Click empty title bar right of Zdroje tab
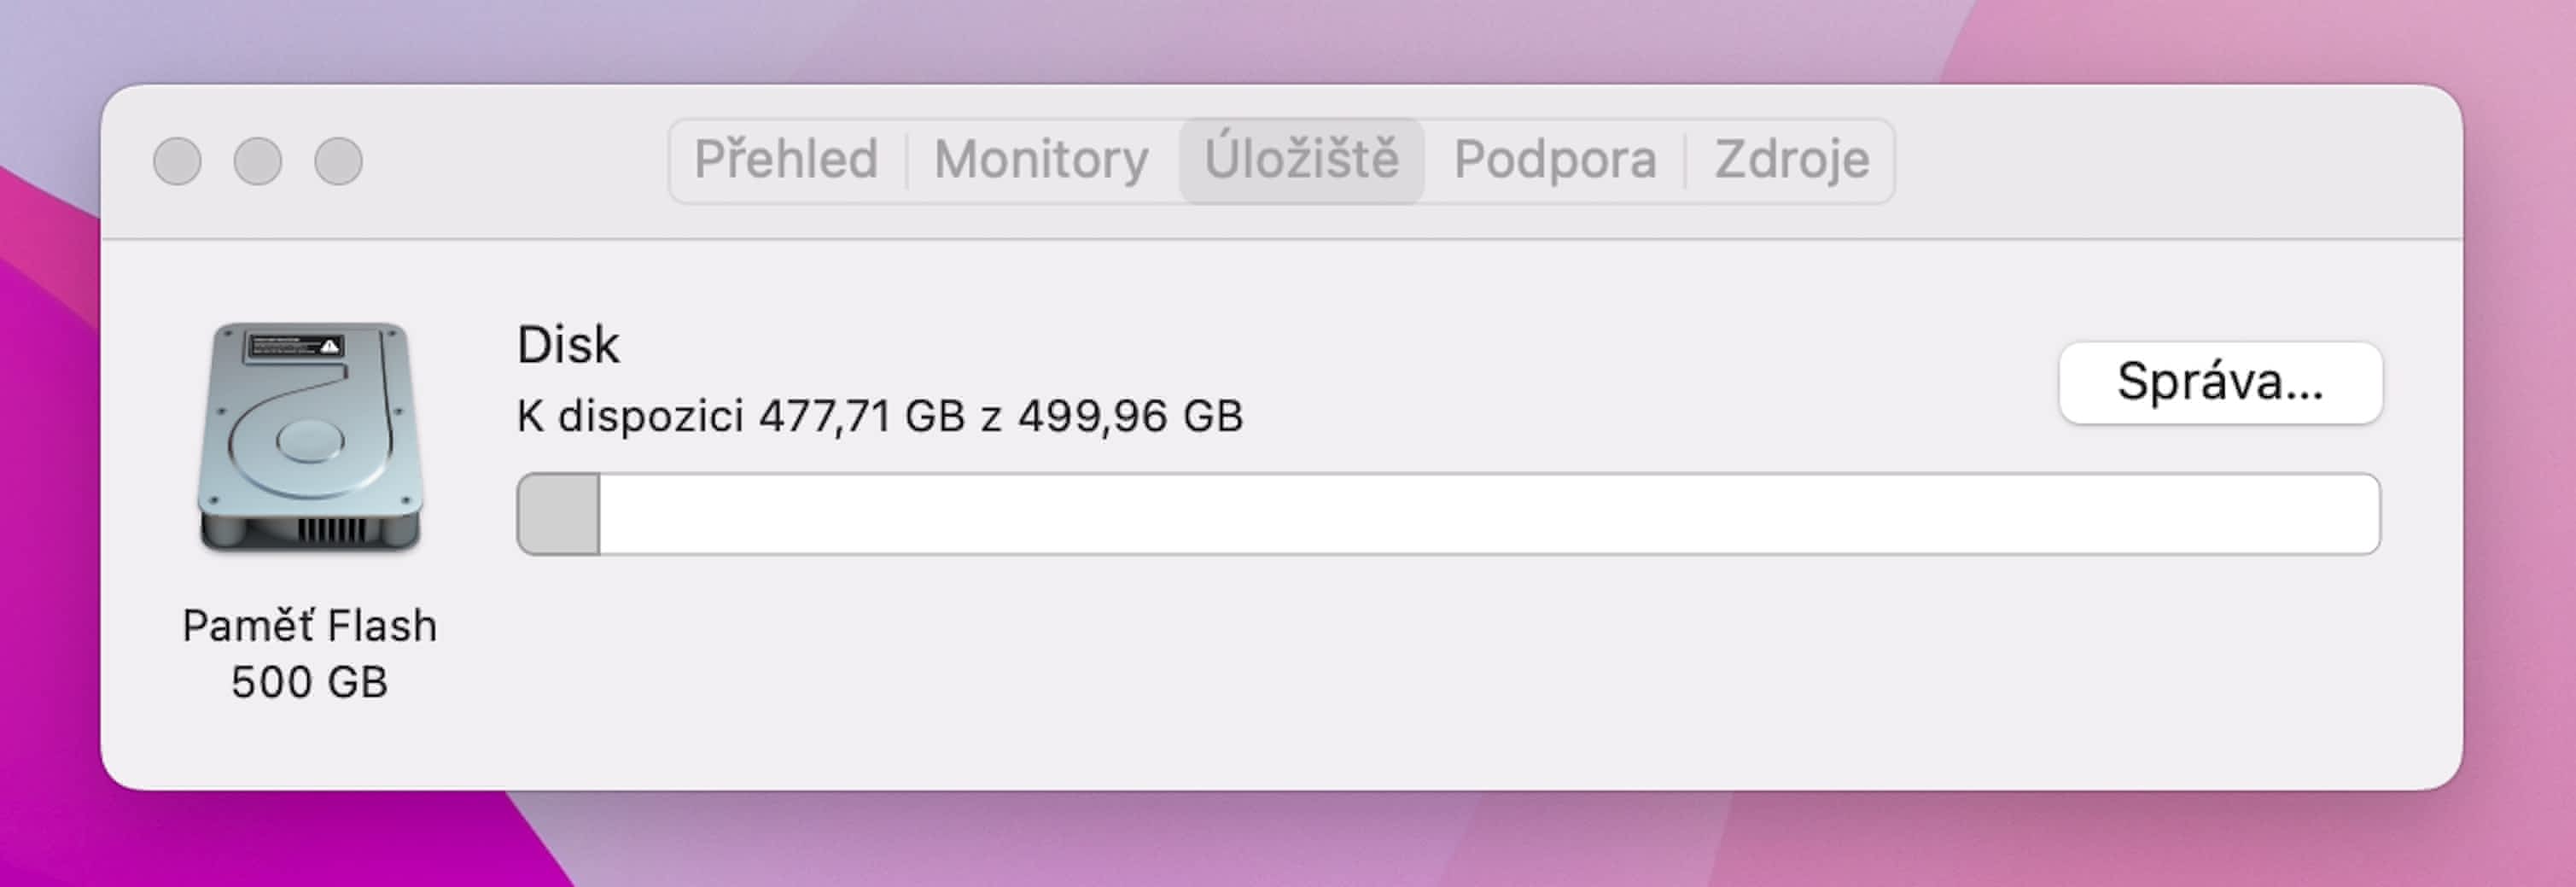Viewport: 2576px width, 887px height. 2150,160
